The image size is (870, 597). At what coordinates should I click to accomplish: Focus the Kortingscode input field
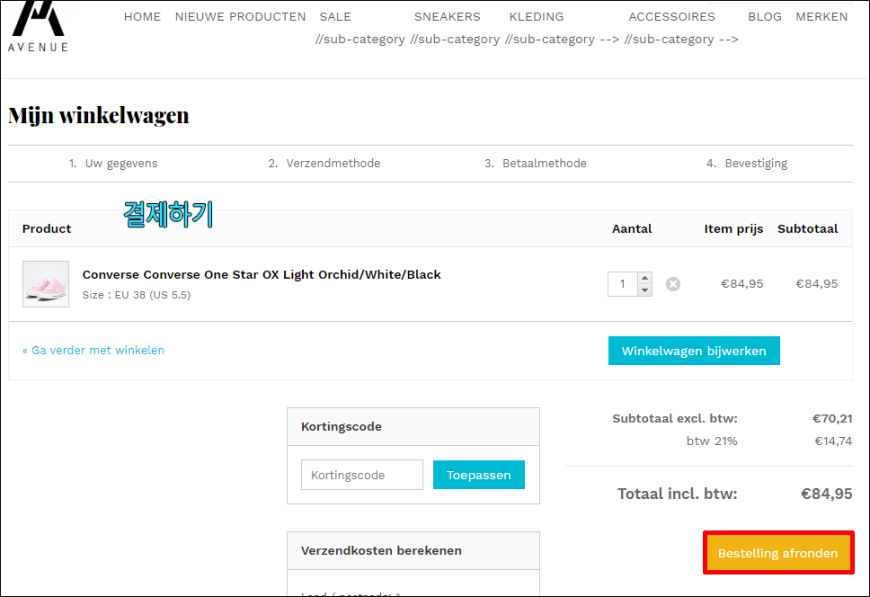[362, 475]
